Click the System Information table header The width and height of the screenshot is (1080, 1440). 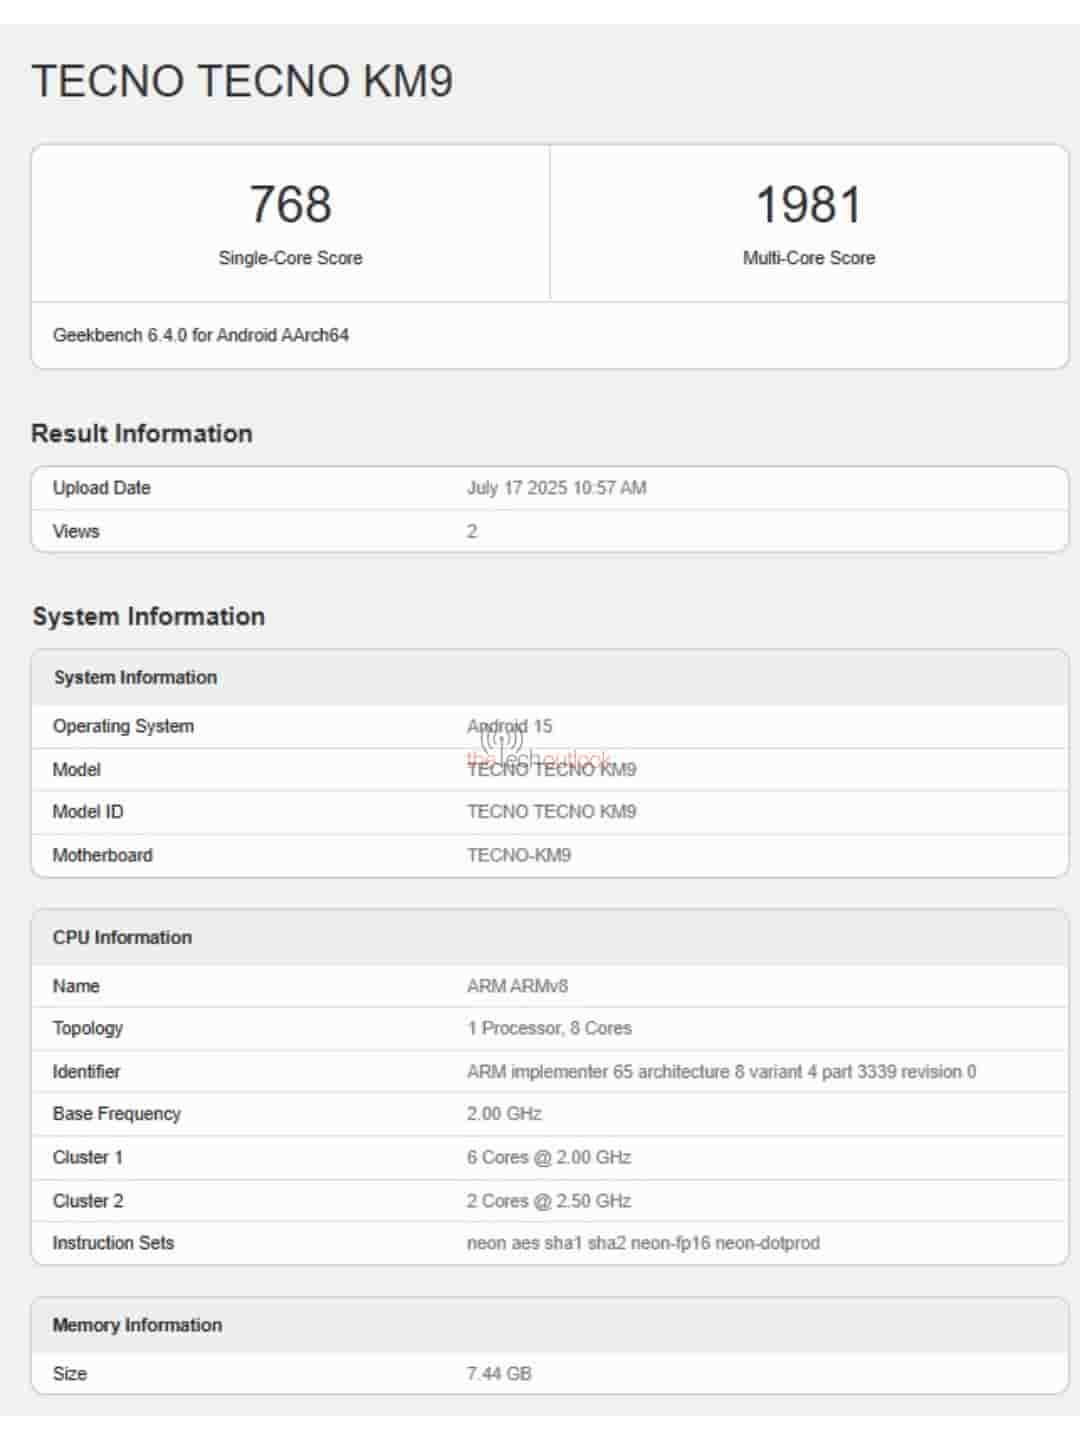pyautogui.click(x=135, y=677)
